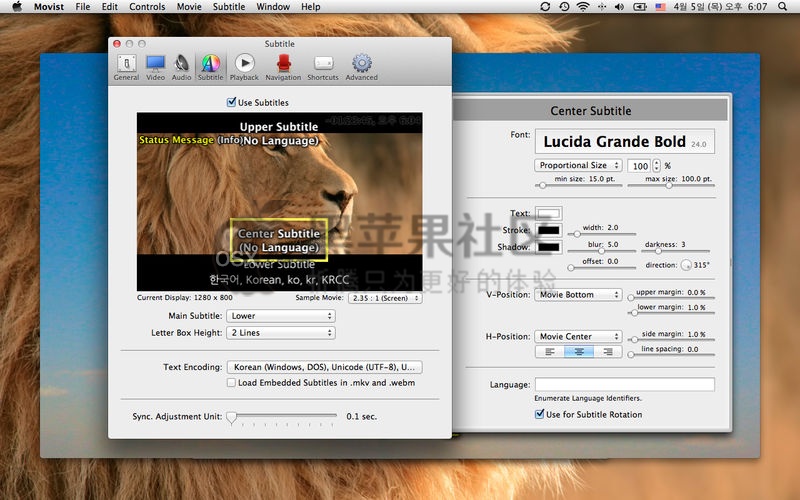Click the size percent stepper arrows
Viewport: 800px width, 500px height.
click(x=657, y=165)
